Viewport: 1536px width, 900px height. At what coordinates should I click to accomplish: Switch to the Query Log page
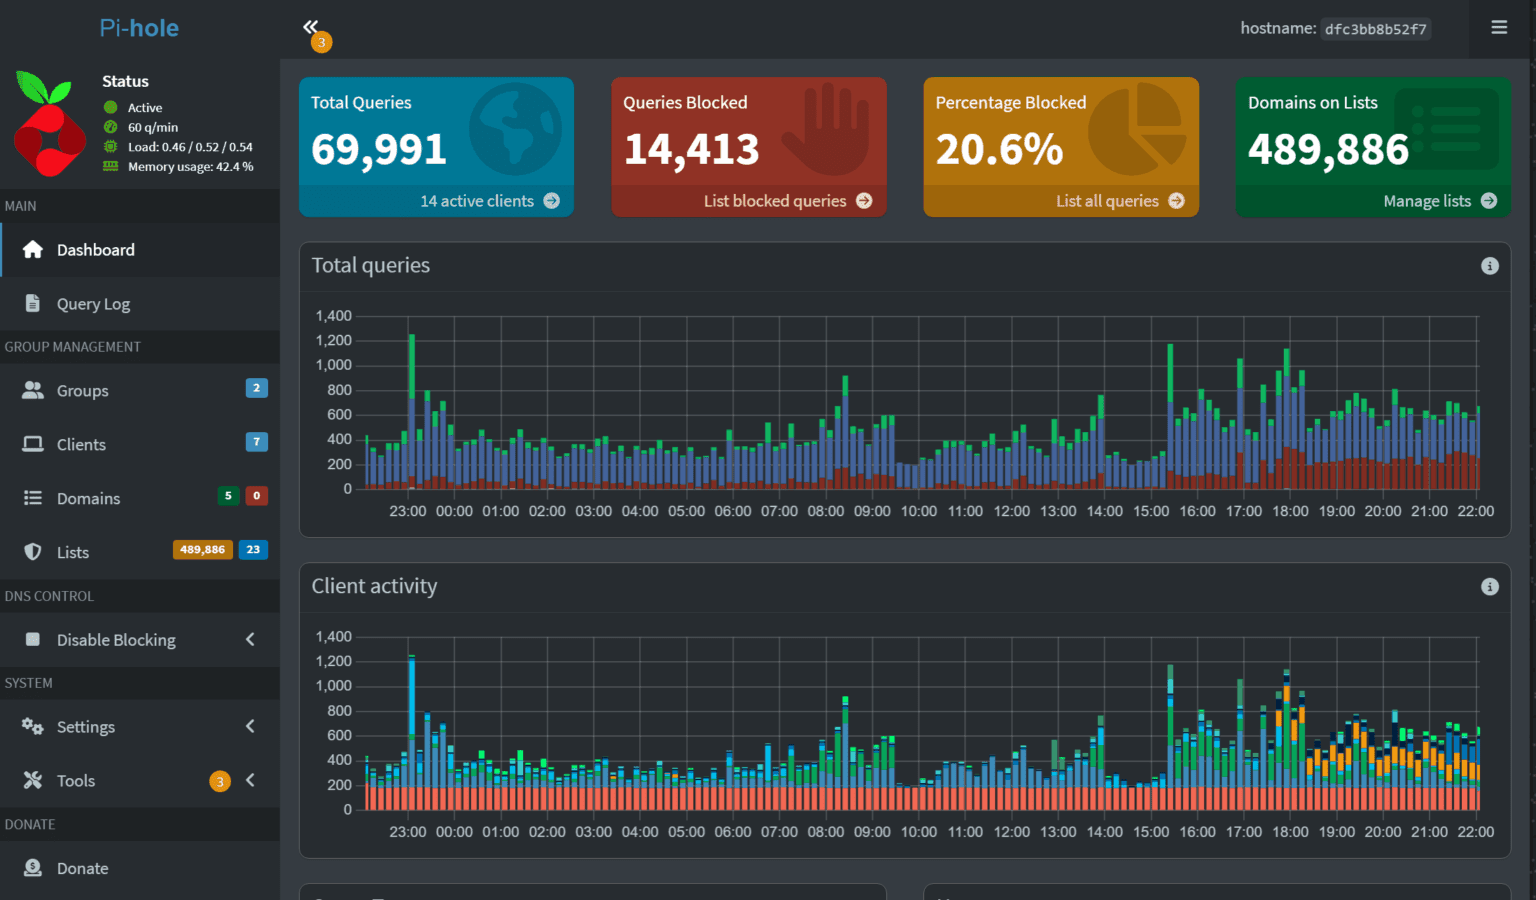[x=94, y=303]
